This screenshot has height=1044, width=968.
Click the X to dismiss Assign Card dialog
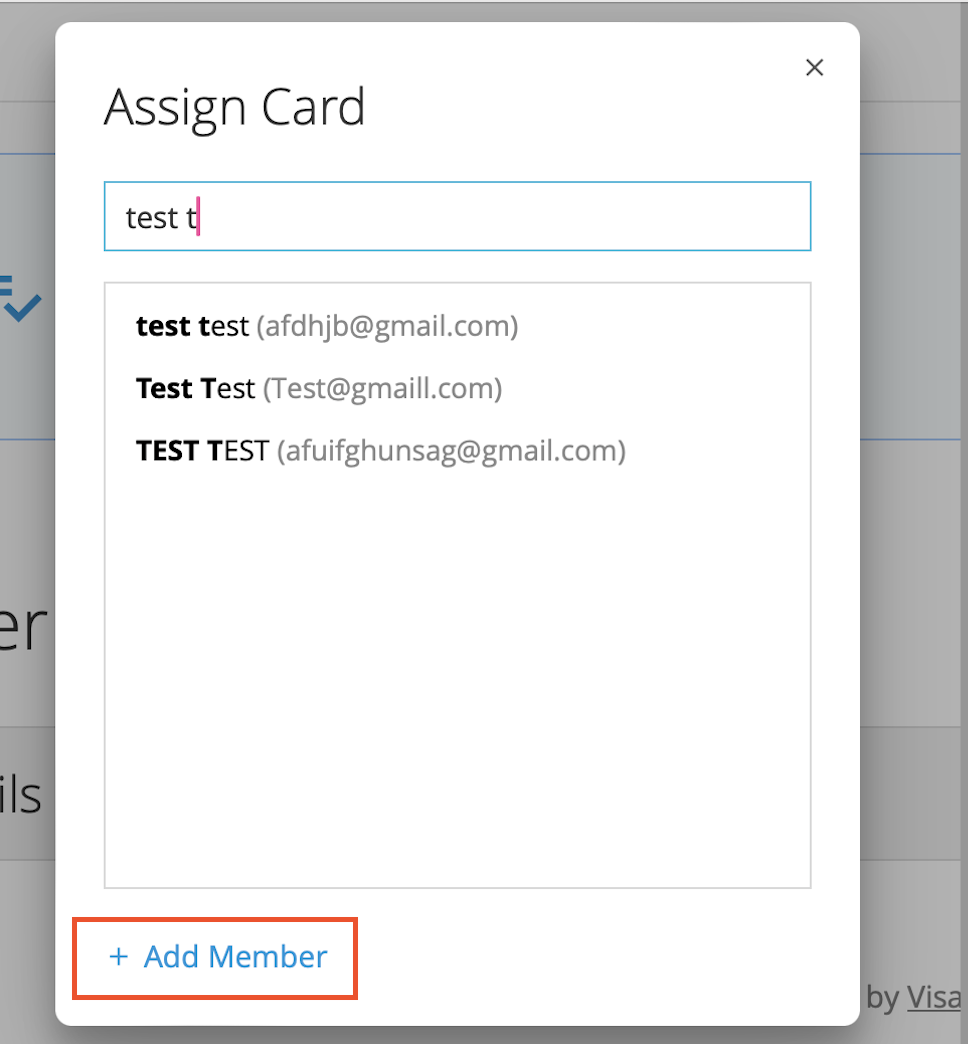[814, 67]
